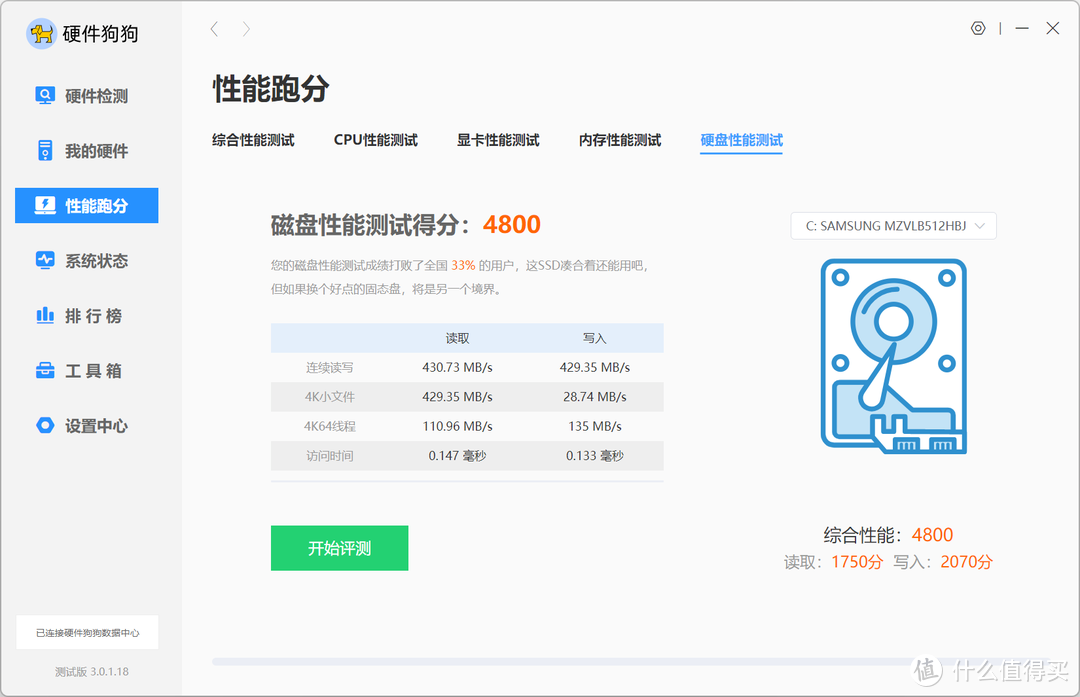Select the 综合性能测试 tab

click(252, 140)
